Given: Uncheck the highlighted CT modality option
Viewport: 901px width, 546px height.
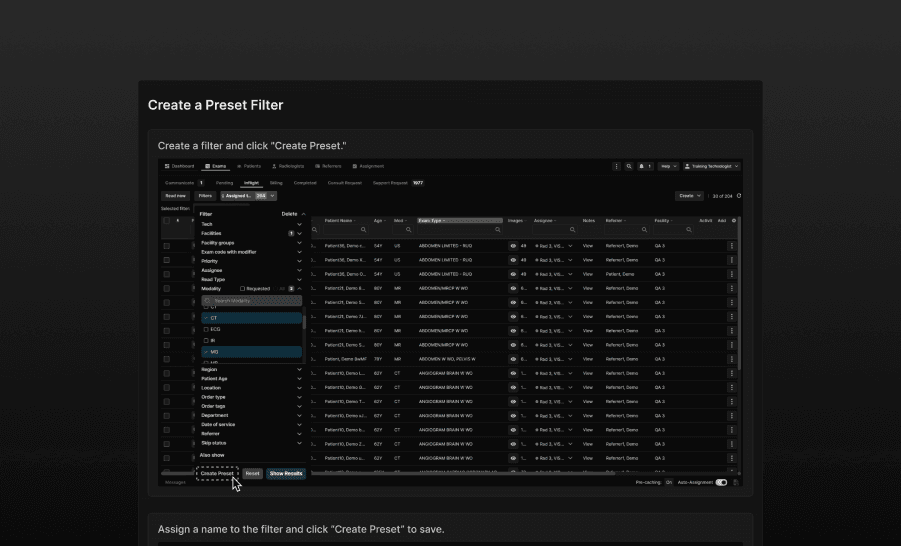Looking at the screenshot, I should click(251, 318).
